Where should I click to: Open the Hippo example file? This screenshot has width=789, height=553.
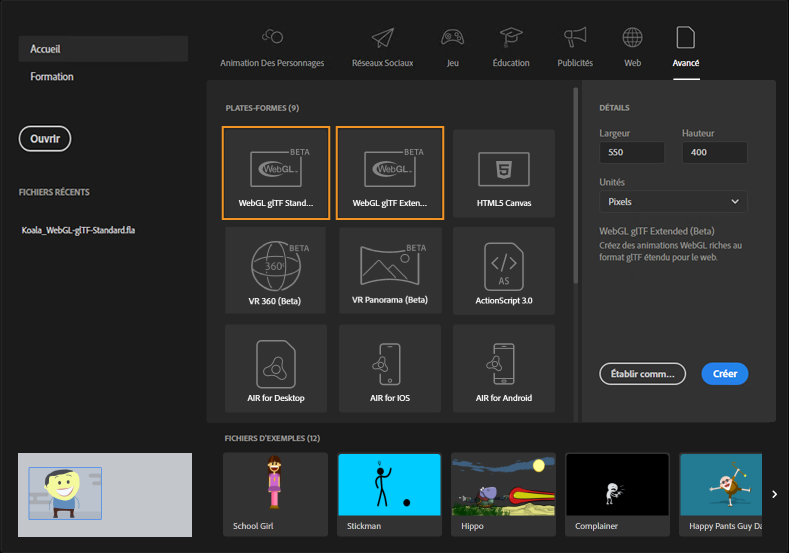tap(503, 494)
